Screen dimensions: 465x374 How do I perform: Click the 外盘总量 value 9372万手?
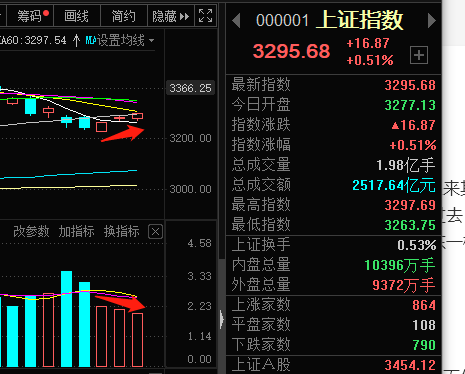(404, 285)
